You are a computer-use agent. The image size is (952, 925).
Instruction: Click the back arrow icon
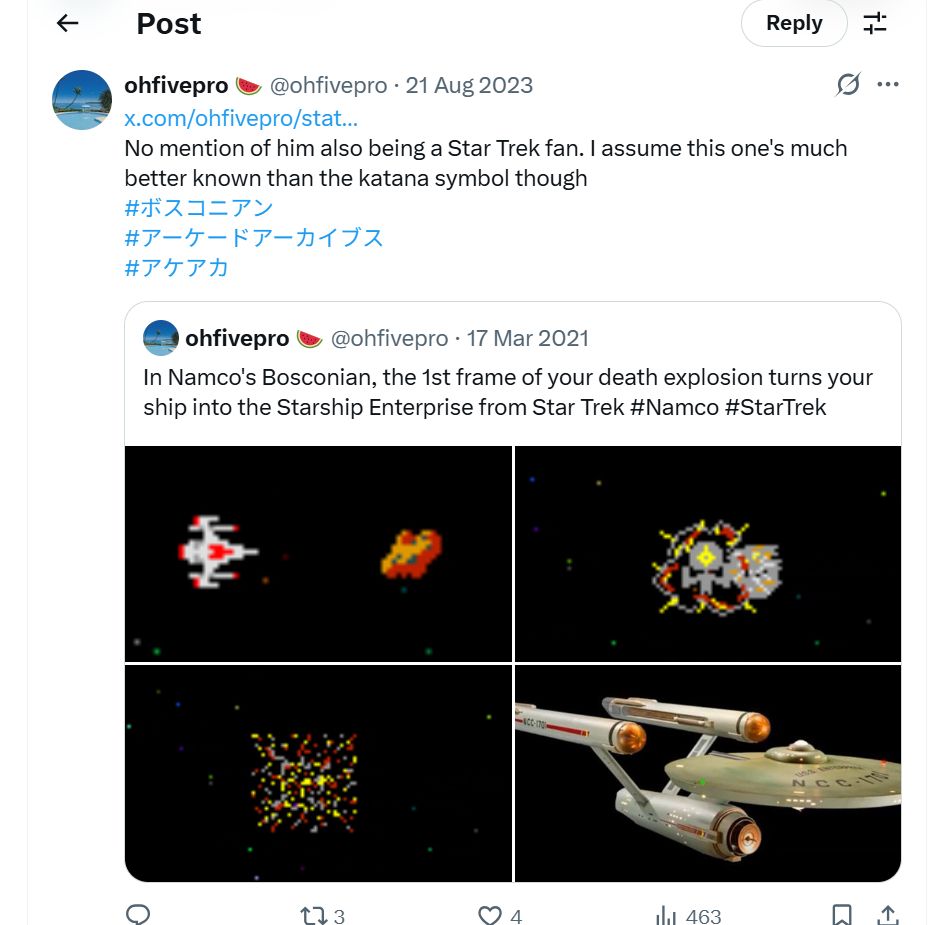coord(68,23)
